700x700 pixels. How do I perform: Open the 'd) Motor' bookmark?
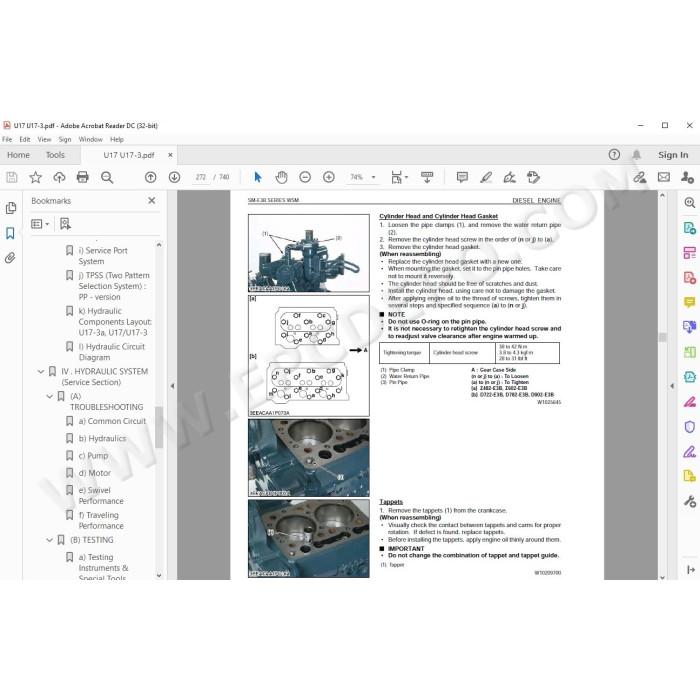(95, 473)
